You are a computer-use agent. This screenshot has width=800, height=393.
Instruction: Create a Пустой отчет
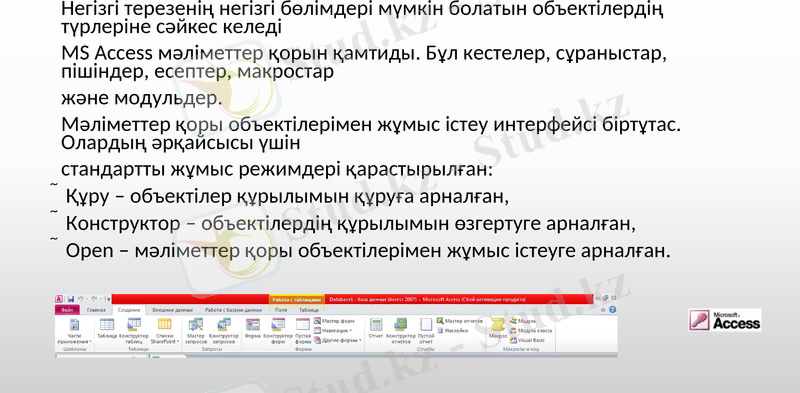point(426,331)
